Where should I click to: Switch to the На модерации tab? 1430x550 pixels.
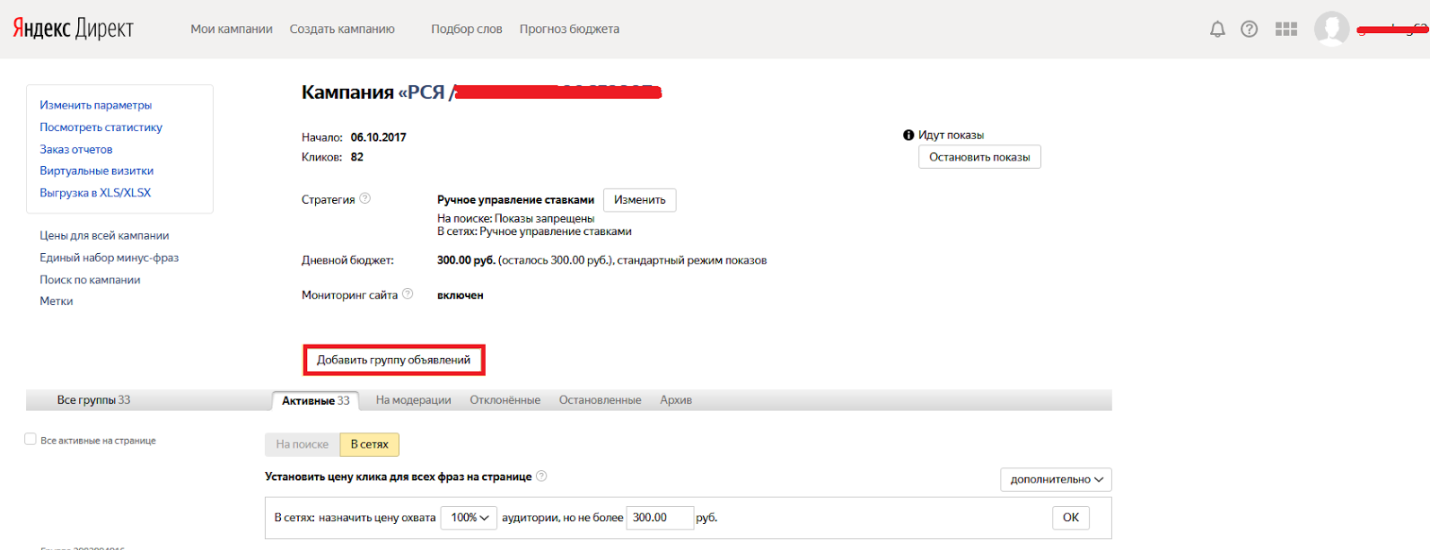click(x=413, y=400)
